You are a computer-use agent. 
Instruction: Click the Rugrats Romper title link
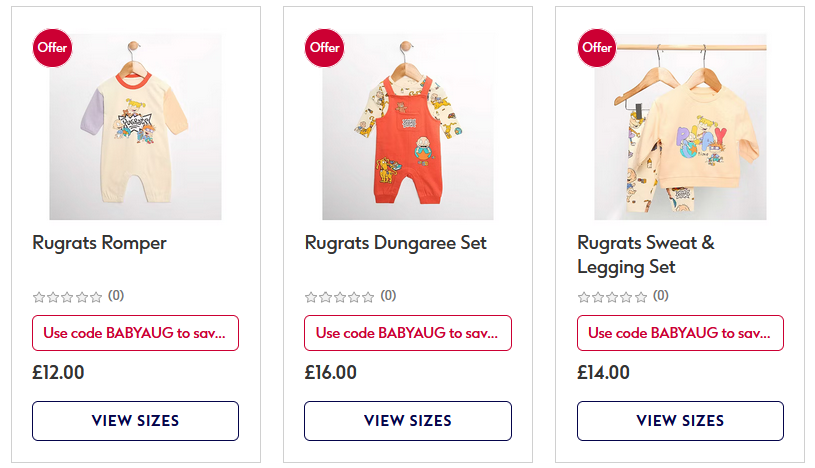(99, 243)
